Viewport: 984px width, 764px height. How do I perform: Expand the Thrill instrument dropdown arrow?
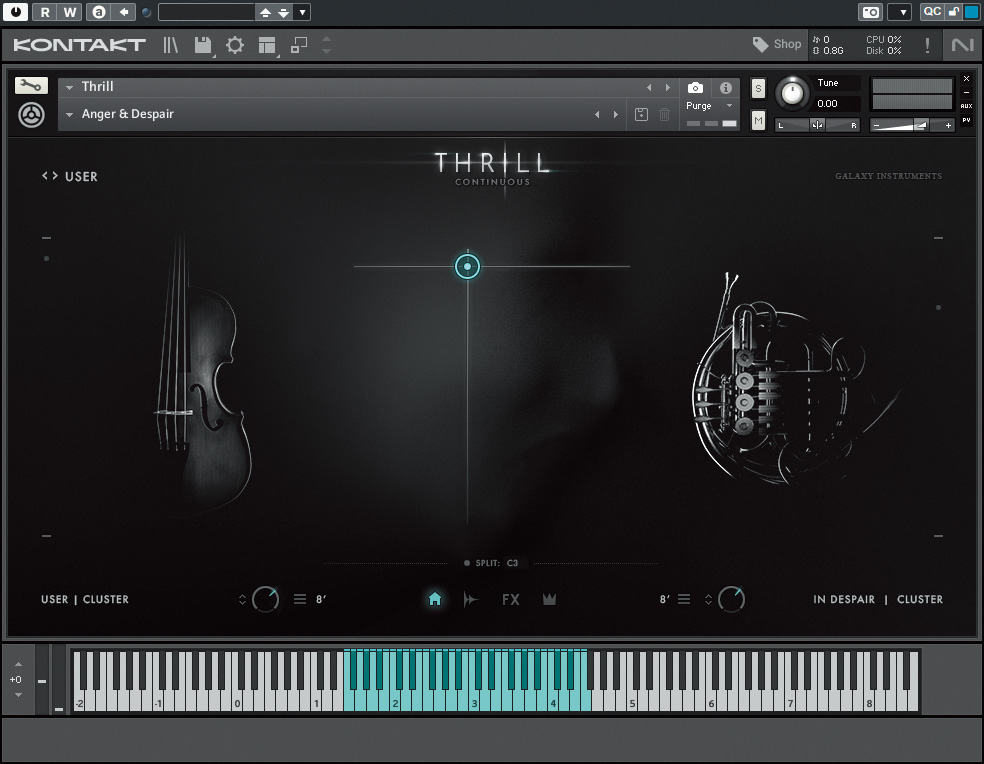[70, 87]
